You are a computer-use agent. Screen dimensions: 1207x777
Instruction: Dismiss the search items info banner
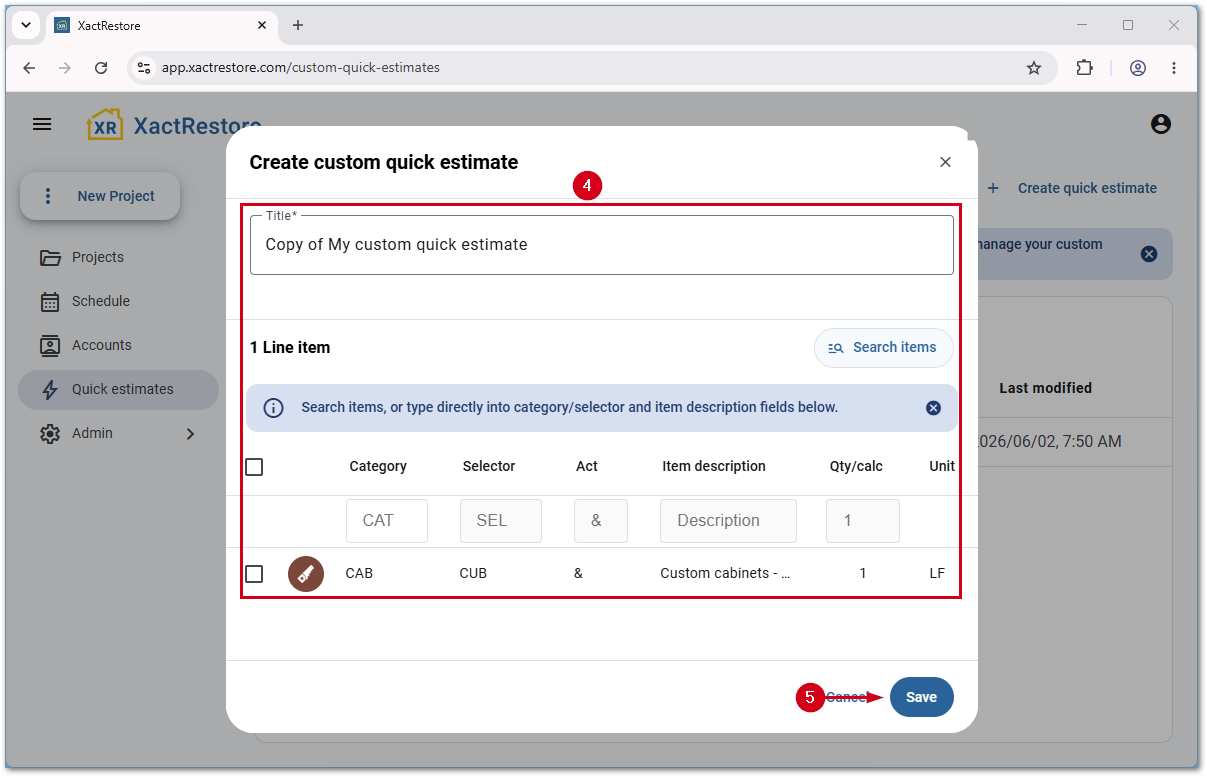[x=933, y=408]
